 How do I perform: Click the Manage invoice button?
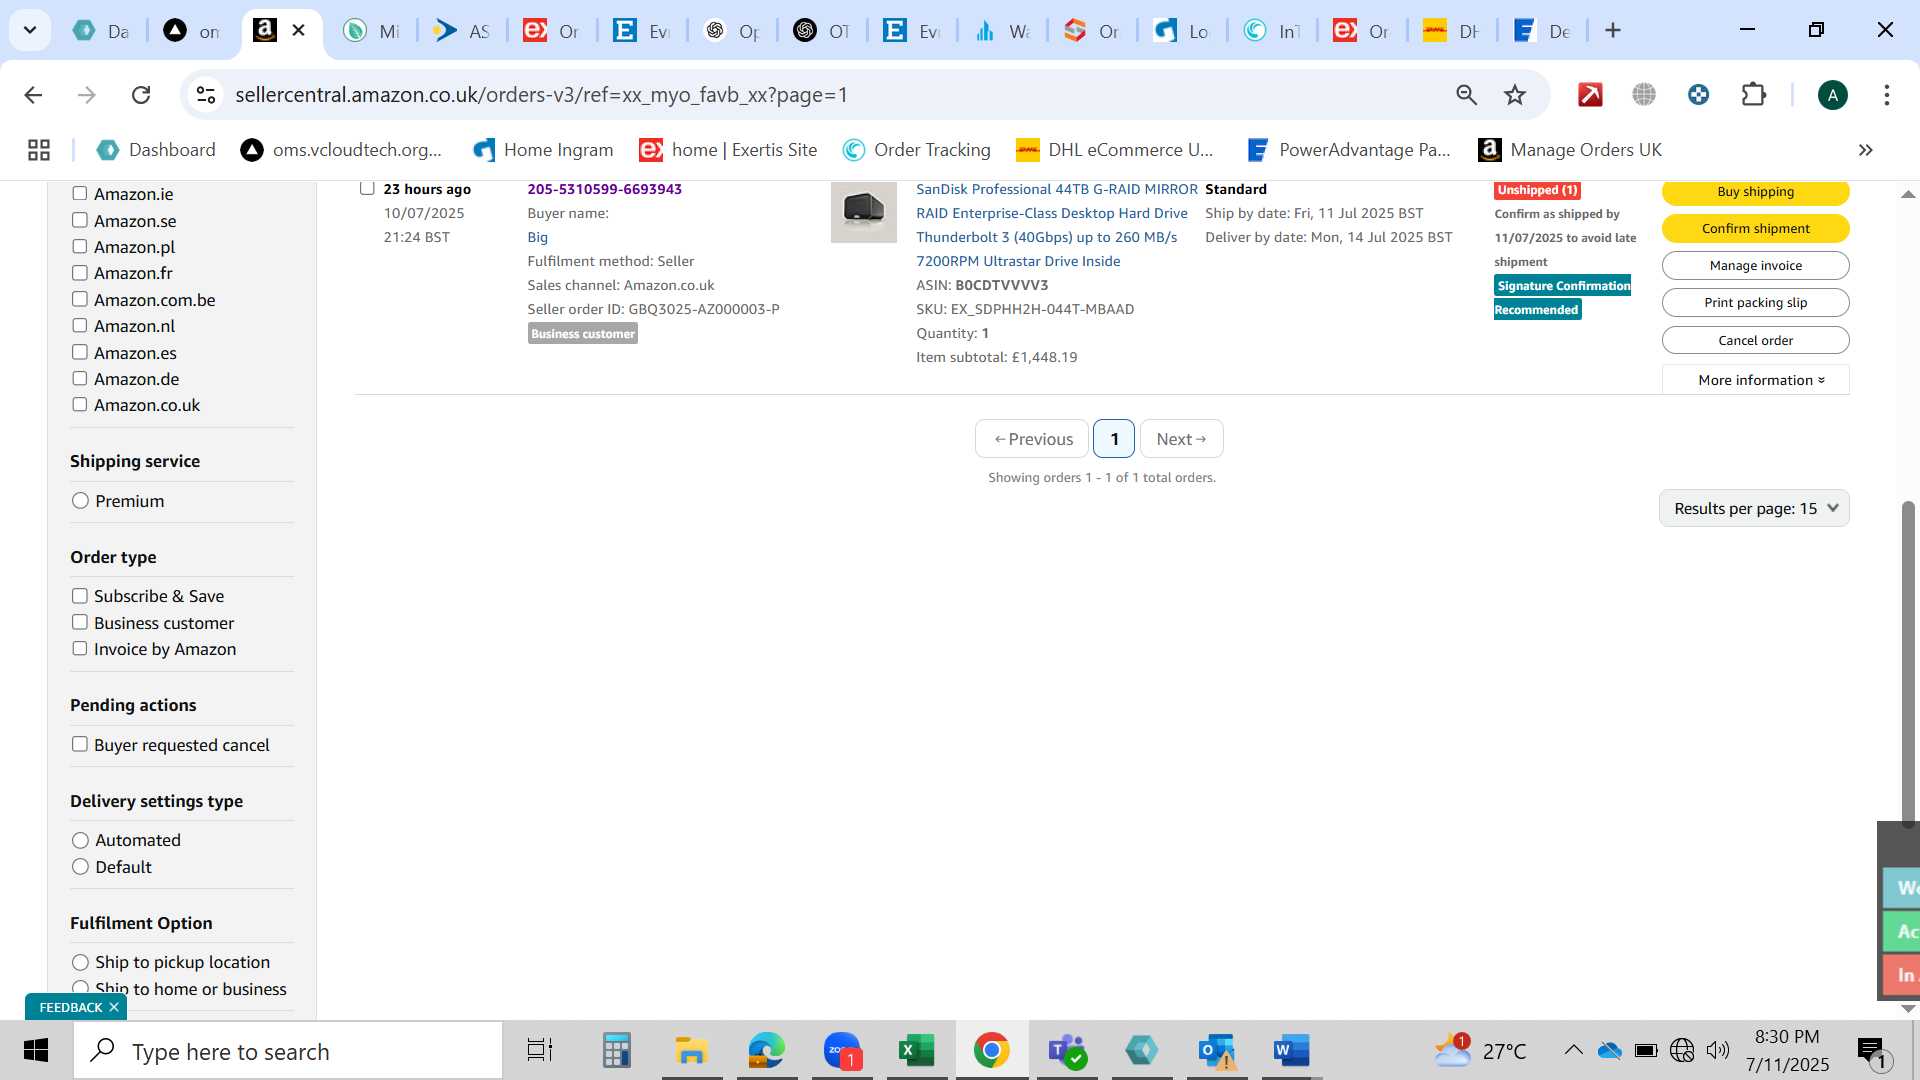1756,265
